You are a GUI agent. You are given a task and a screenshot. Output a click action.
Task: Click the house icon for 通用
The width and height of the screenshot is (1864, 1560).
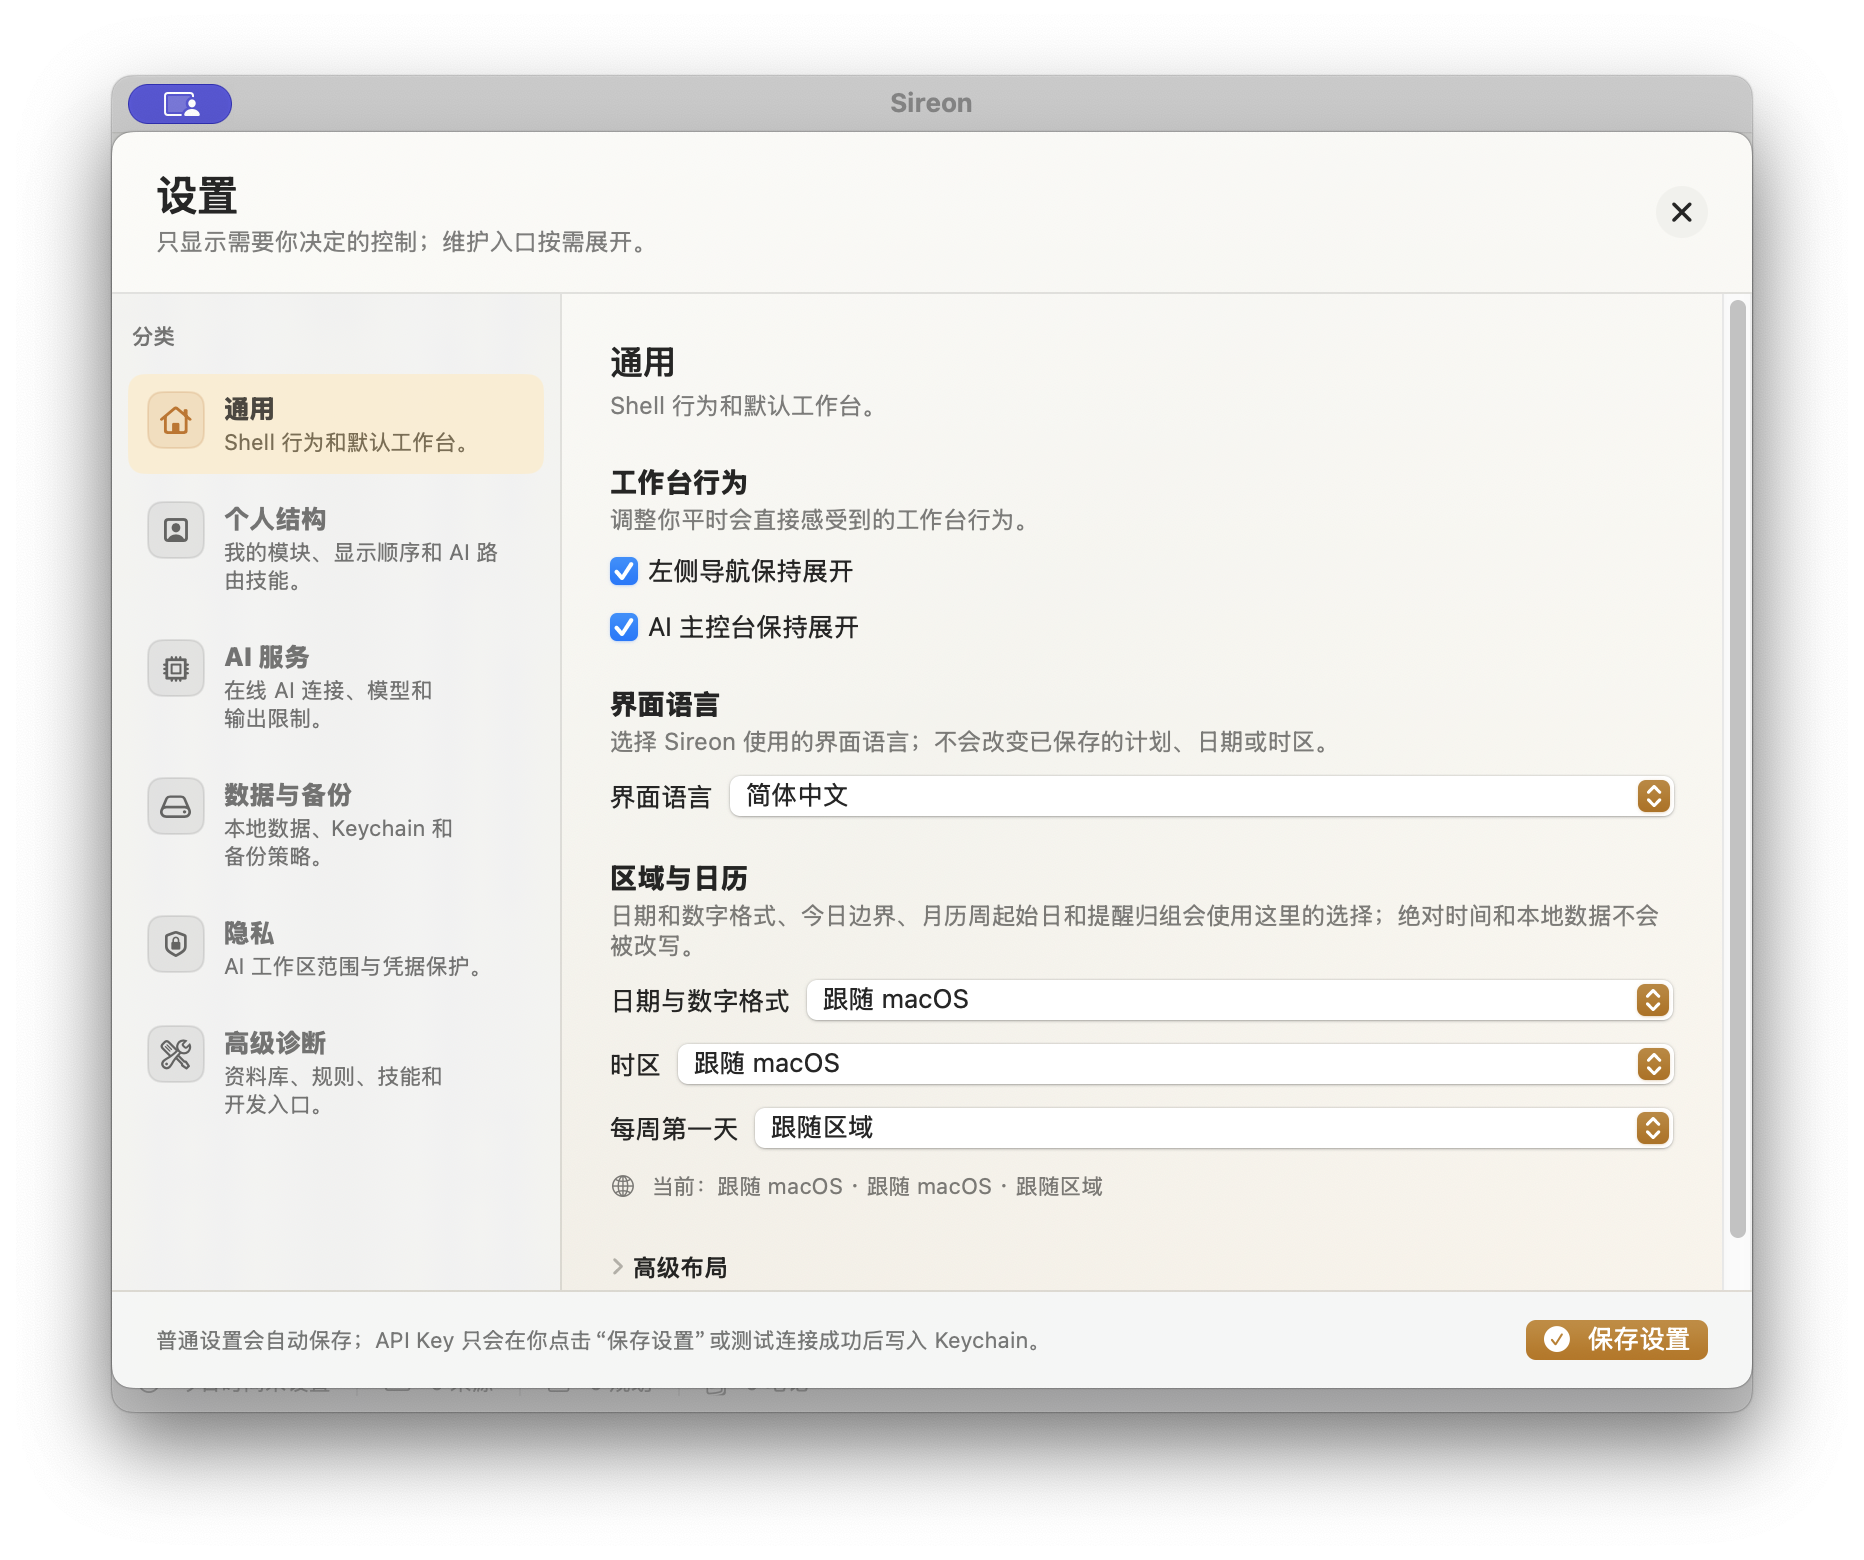176,420
